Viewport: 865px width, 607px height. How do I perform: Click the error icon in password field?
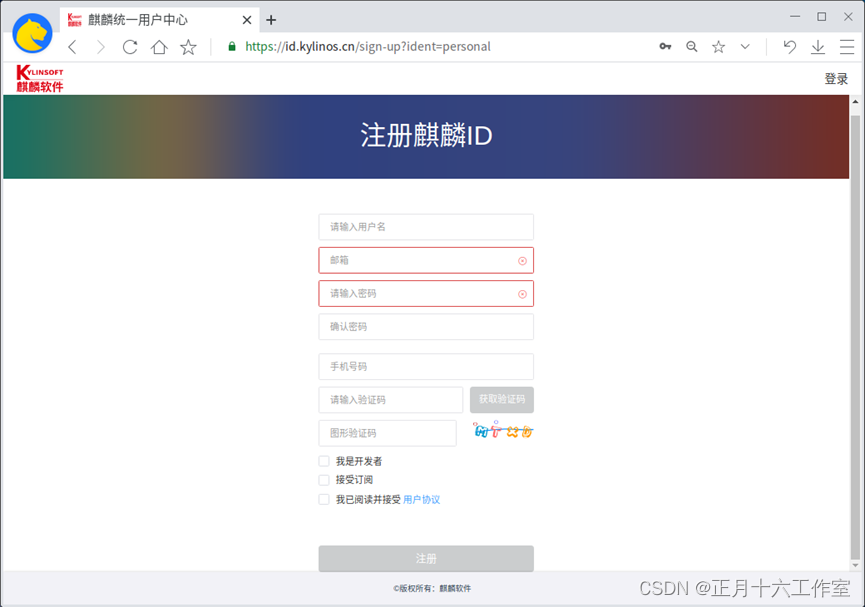522,294
